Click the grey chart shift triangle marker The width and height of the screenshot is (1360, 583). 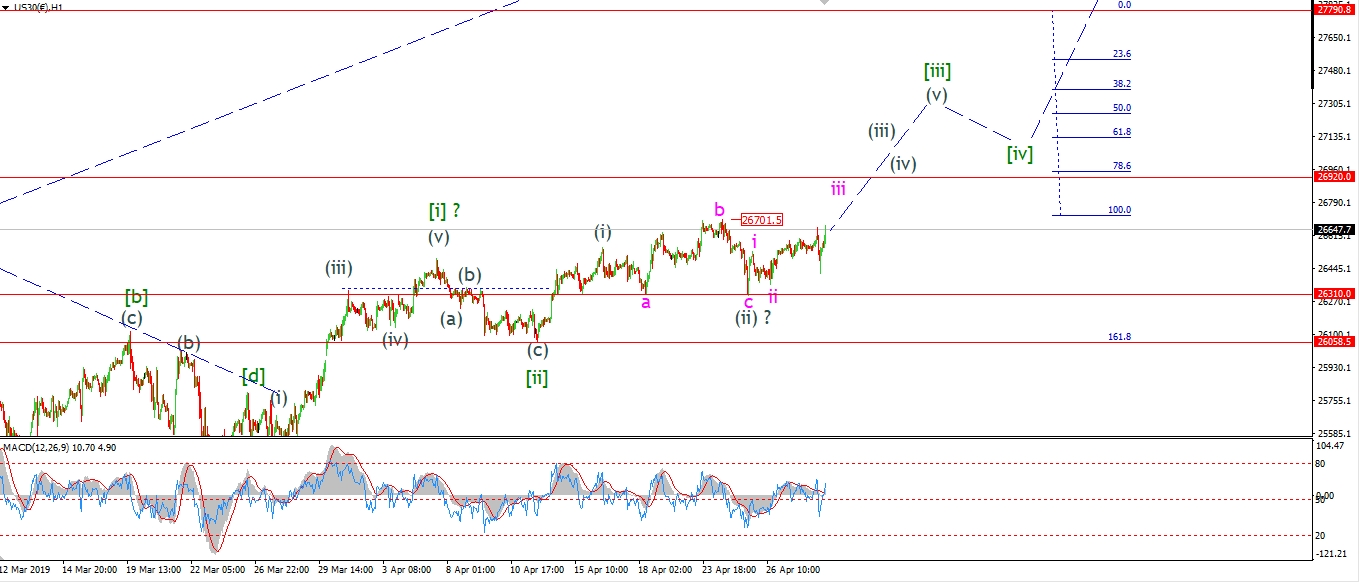click(x=824, y=3)
